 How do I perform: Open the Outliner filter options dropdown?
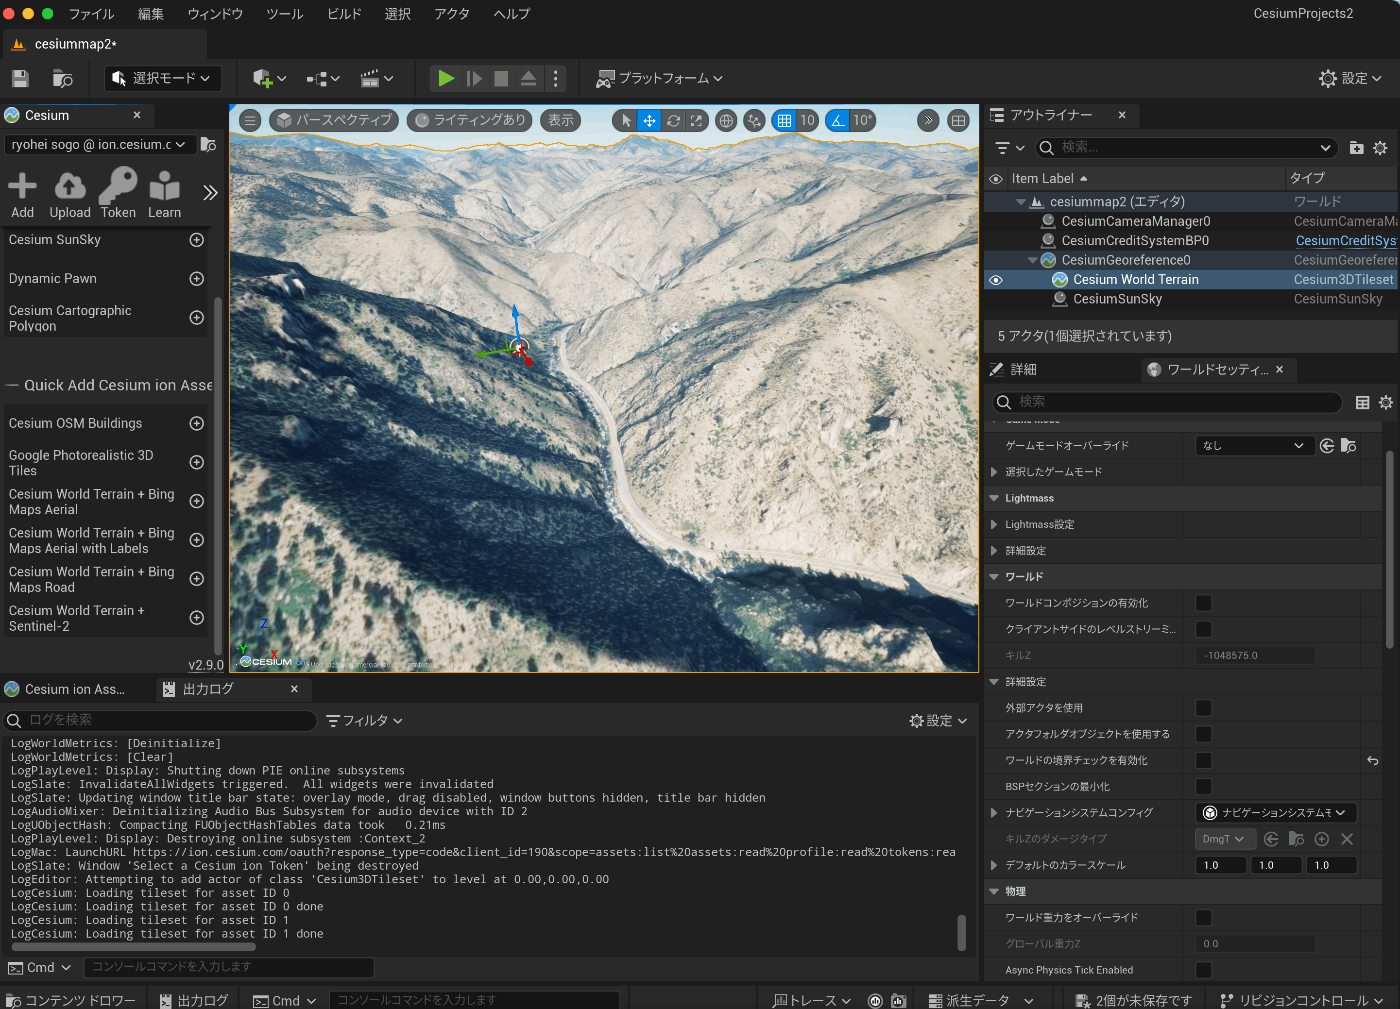coord(1010,148)
